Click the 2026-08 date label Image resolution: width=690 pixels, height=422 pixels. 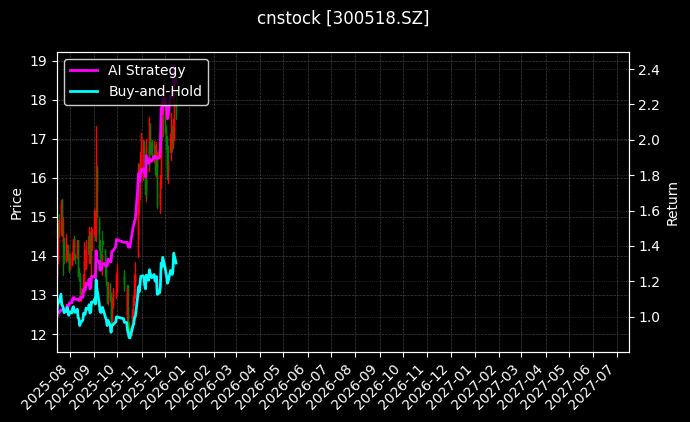point(330,387)
